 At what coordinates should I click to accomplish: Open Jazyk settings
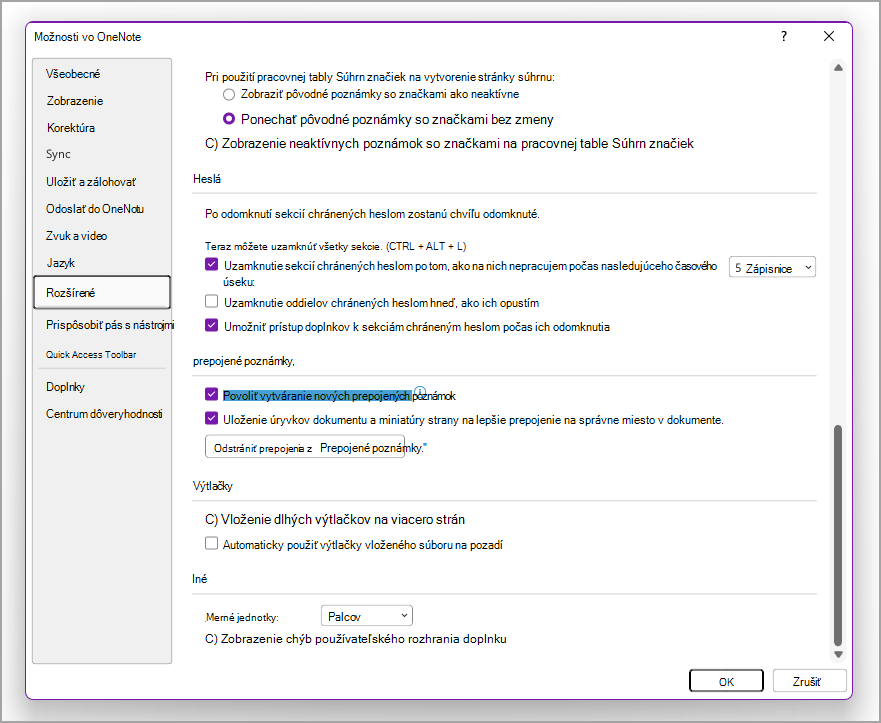click(61, 263)
